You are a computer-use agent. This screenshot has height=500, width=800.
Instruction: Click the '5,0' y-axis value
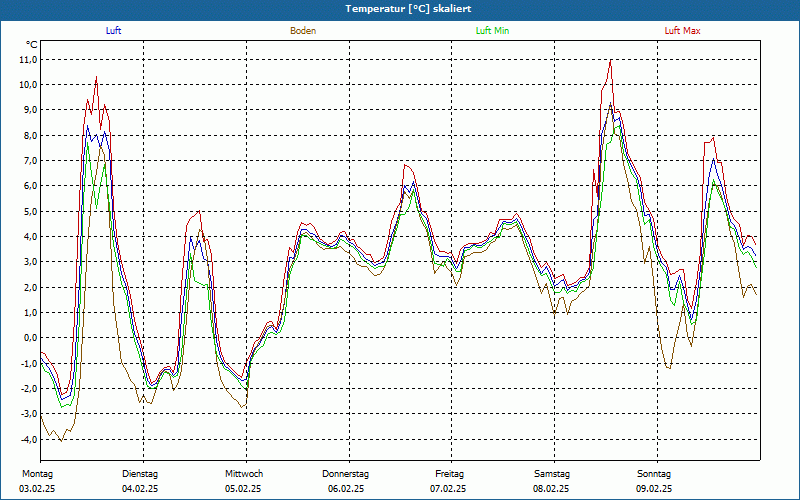point(30,211)
